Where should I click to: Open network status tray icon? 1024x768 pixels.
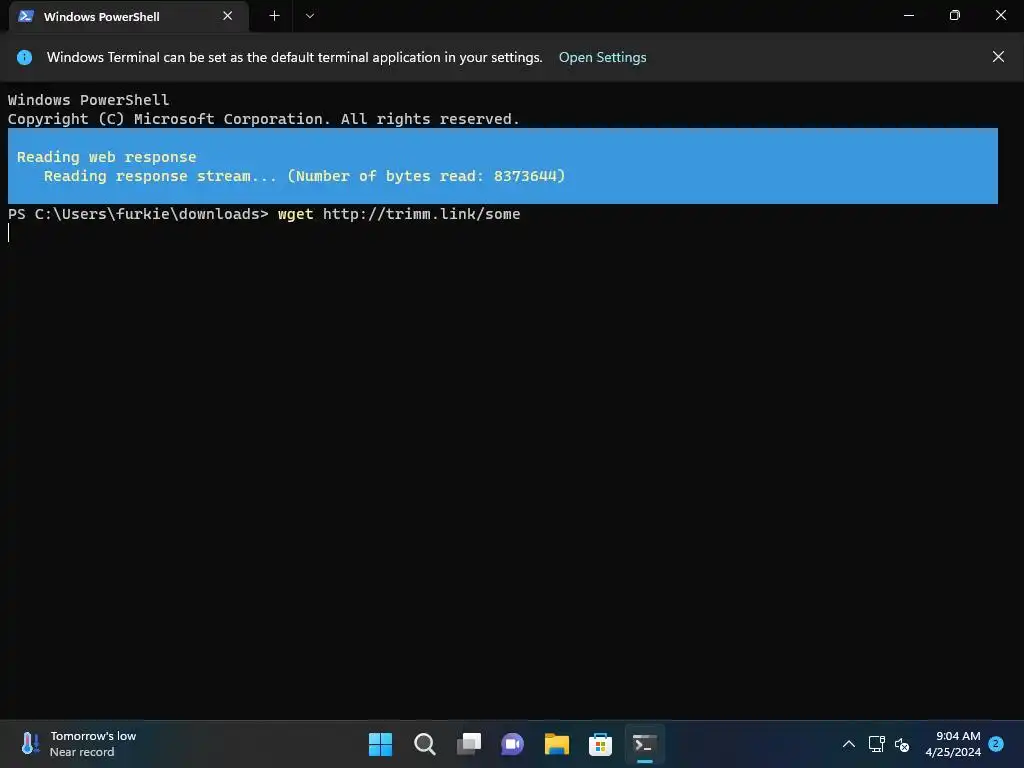point(876,744)
